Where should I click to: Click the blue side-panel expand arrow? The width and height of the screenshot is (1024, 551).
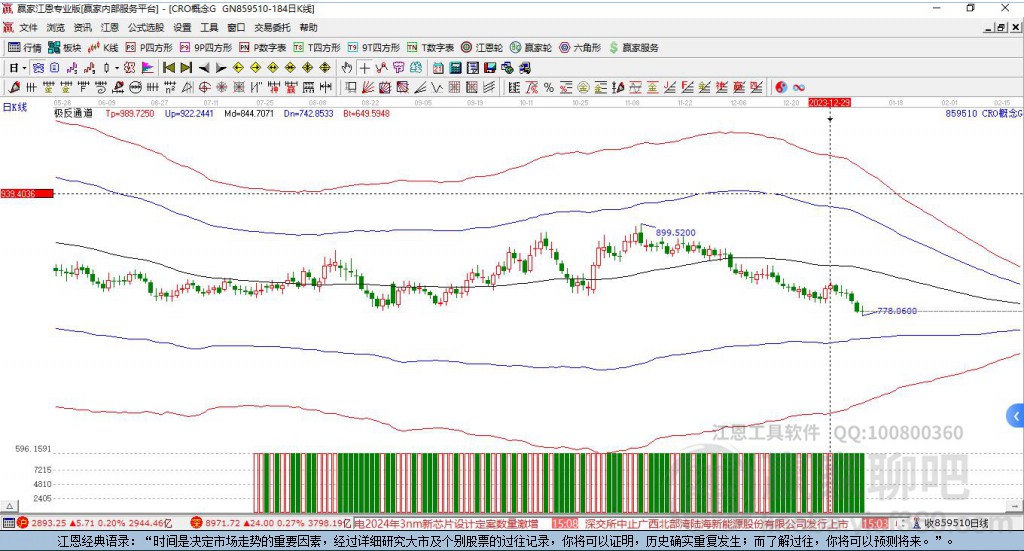pos(1016,415)
